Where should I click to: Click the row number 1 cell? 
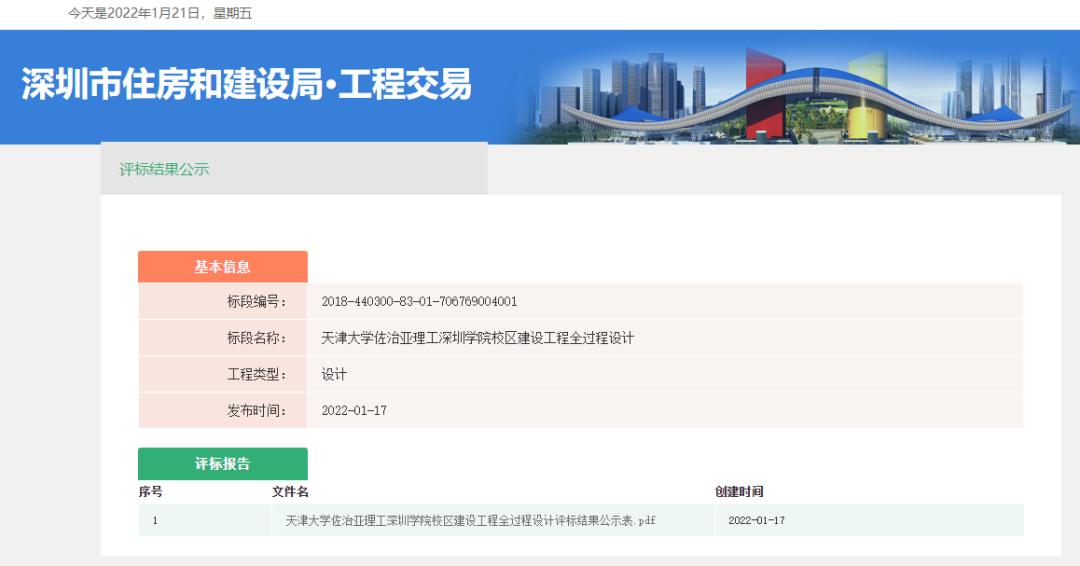(x=155, y=520)
